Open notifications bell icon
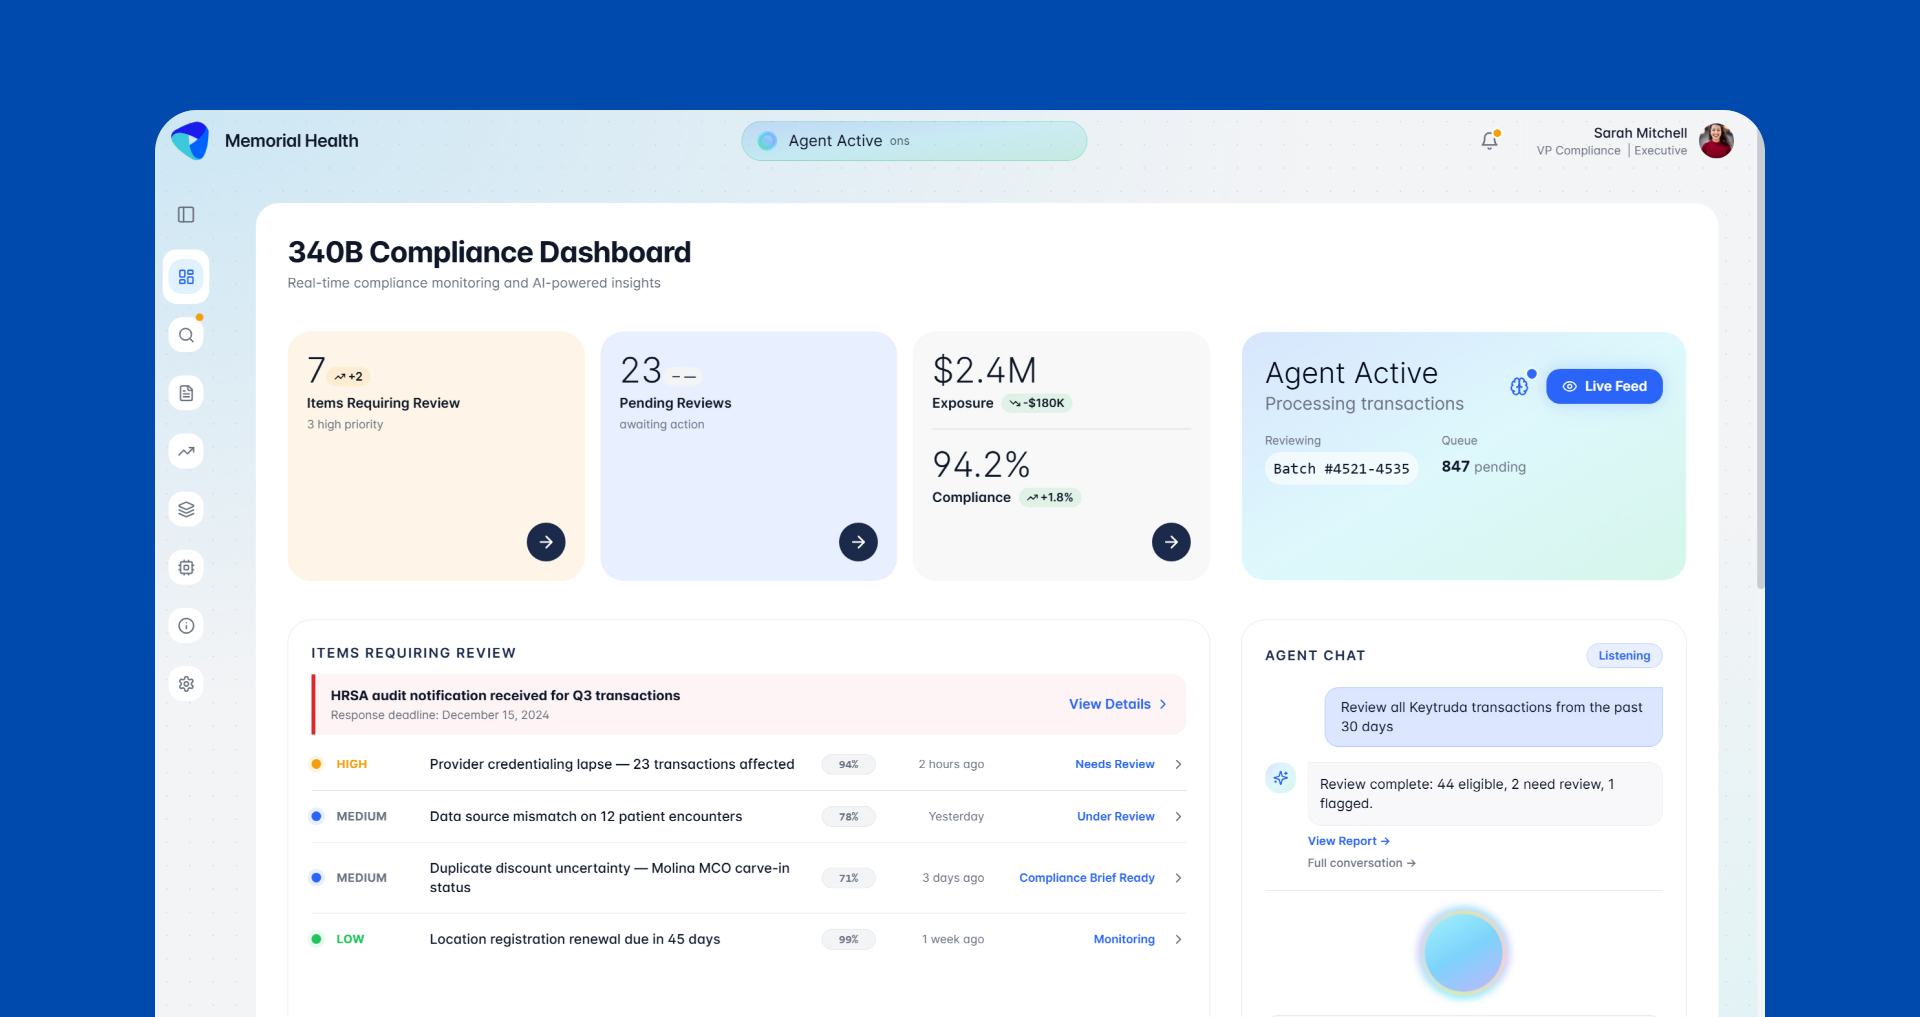Image resolution: width=1920 pixels, height=1017 pixels. click(1489, 141)
